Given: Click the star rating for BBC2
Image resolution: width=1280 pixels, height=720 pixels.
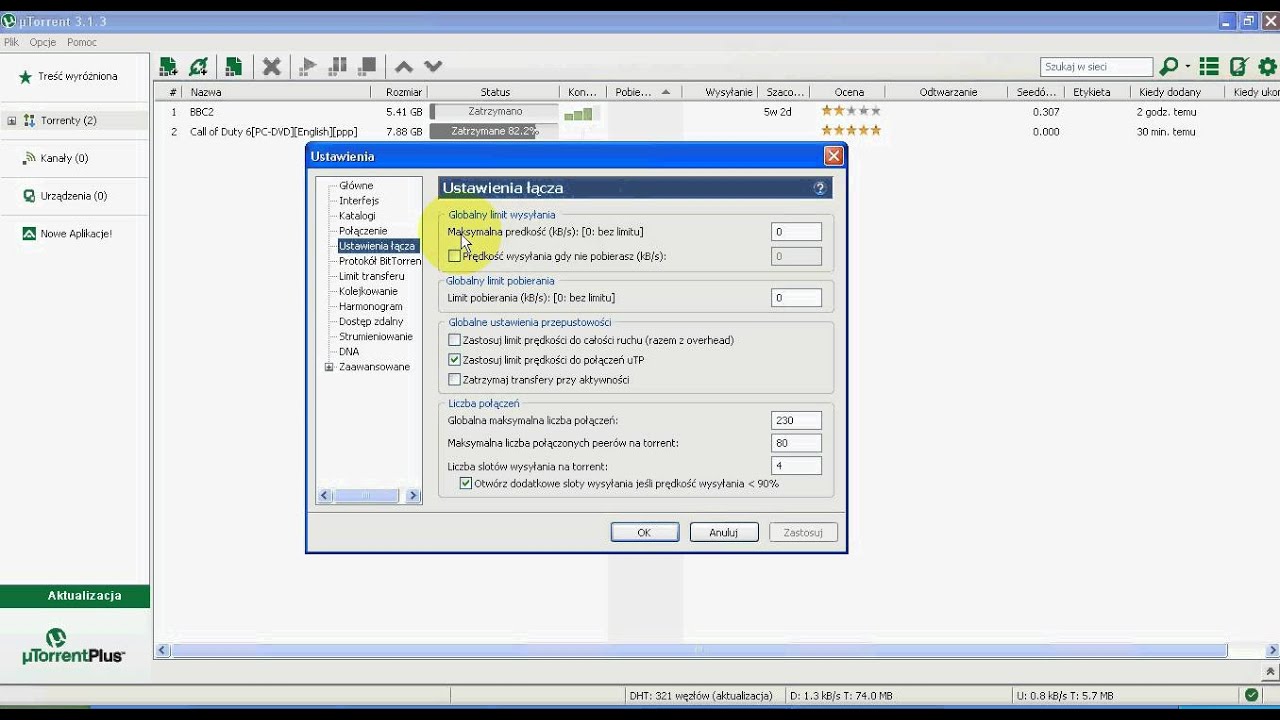Looking at the screenshot, I should tap(851, 111).
